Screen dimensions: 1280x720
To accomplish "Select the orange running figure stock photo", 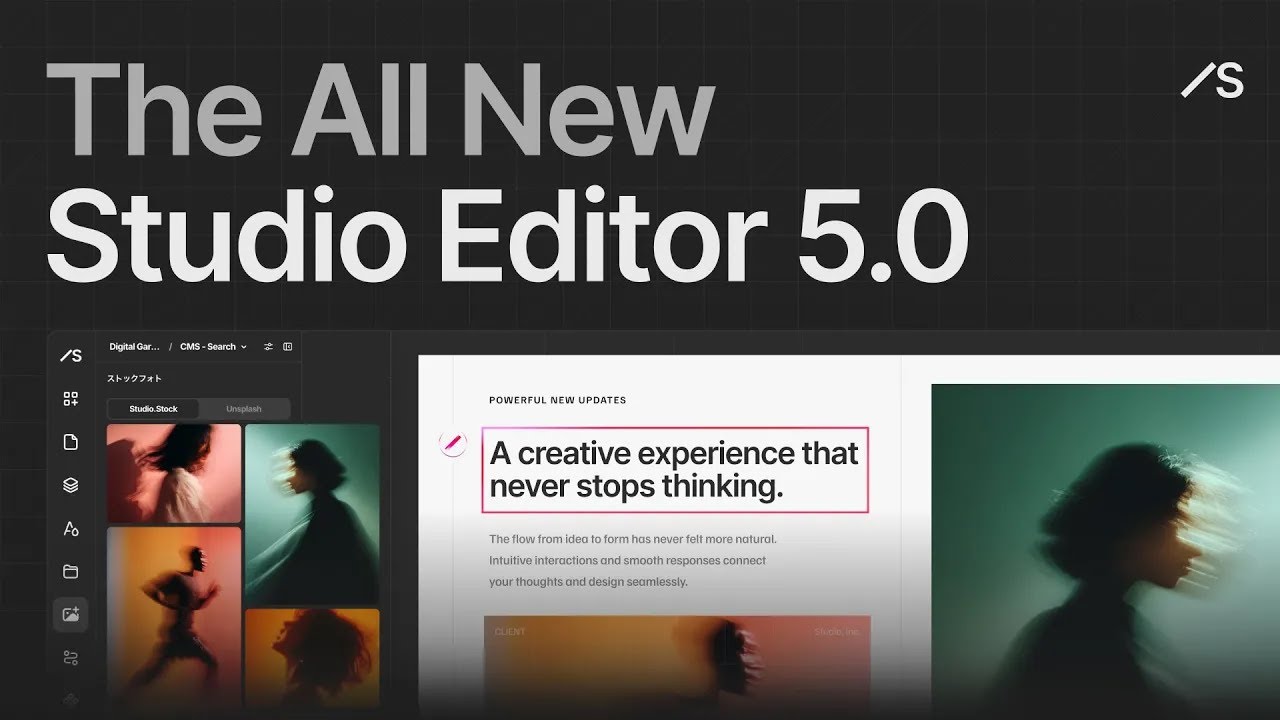I will click(174, 618).
